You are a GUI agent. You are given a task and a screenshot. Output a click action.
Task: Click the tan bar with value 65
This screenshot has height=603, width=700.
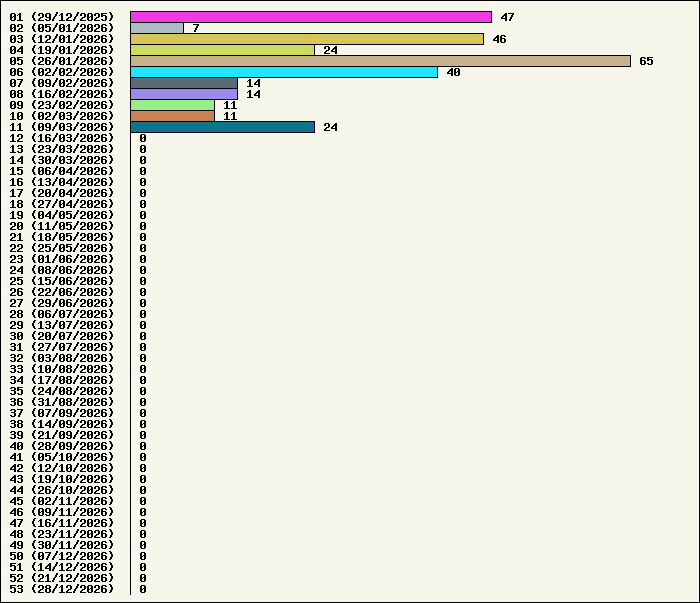(x=380, y=61)
